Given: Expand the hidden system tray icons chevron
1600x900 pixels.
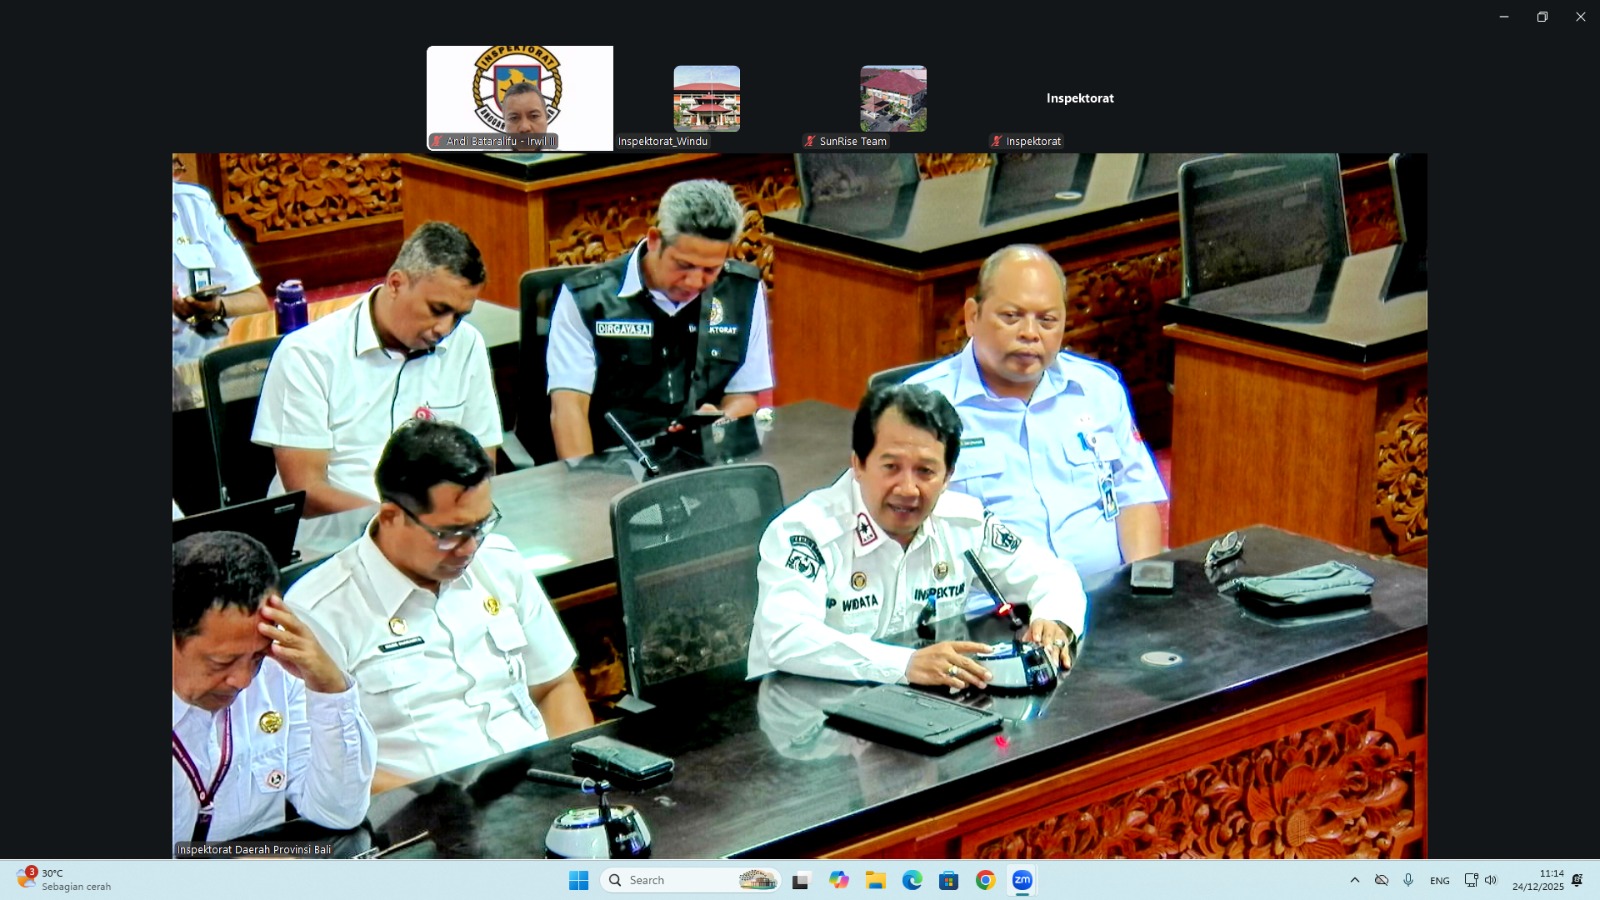Looking at the screenshot, I should [x=1355, y=880].
